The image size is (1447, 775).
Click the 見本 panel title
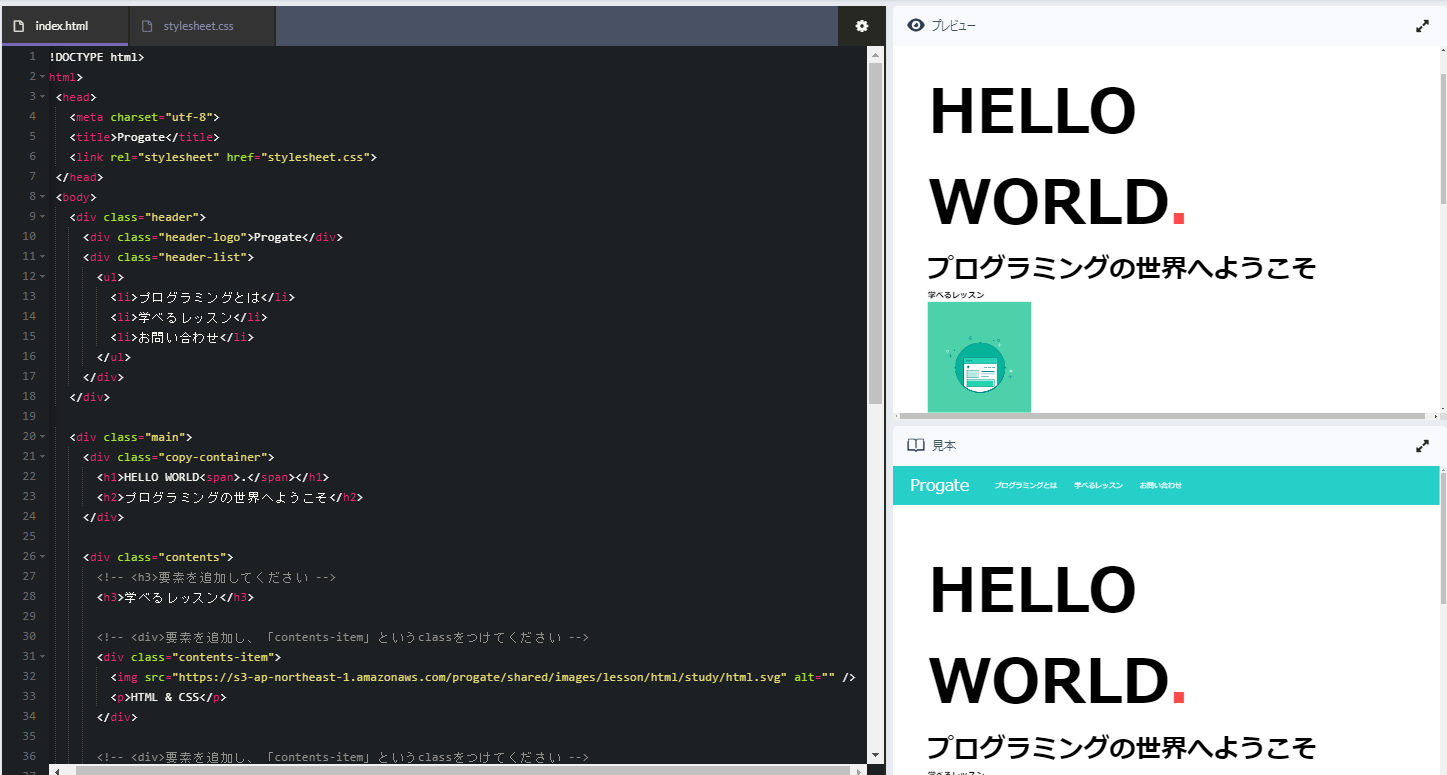[x=944, y=445]
